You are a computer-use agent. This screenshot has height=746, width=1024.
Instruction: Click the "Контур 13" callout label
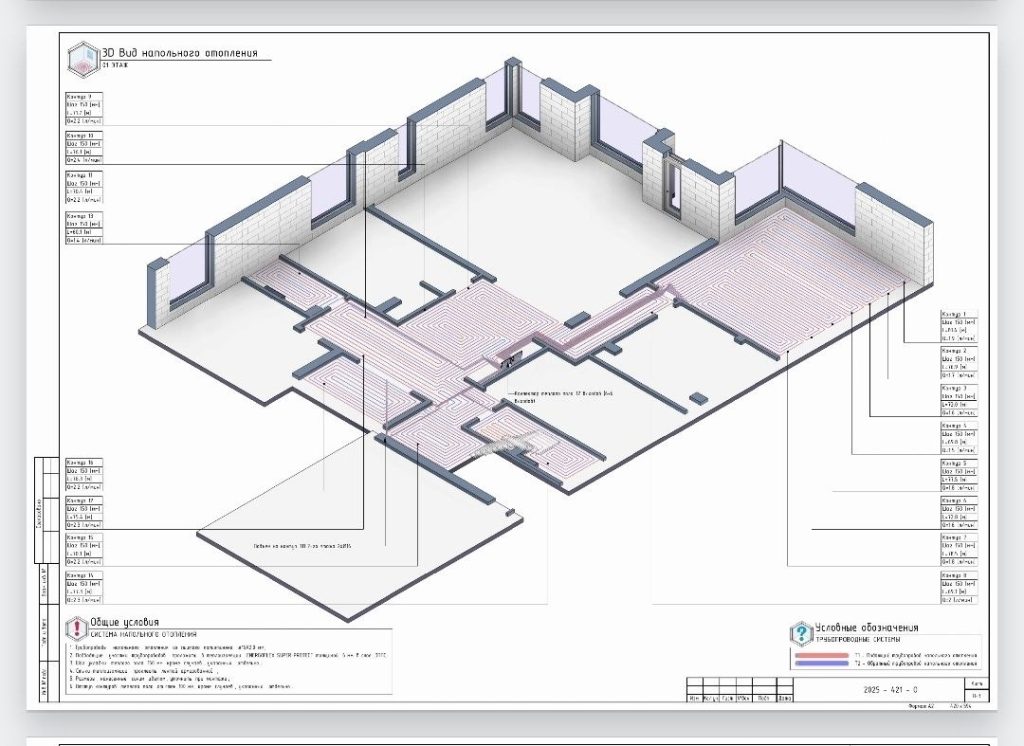(x=84, y=228)
